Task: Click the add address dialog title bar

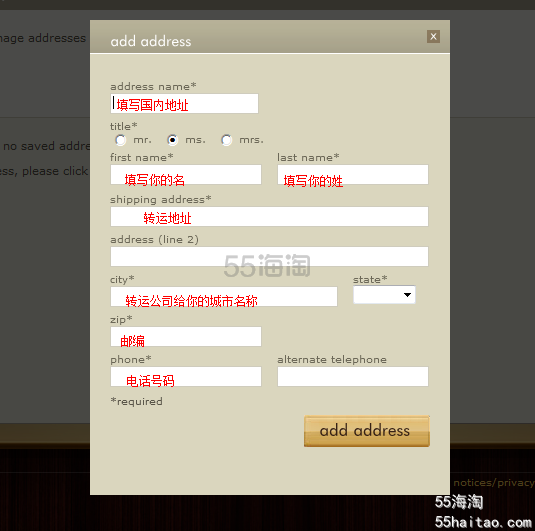Action: click(x=270, y=37)
